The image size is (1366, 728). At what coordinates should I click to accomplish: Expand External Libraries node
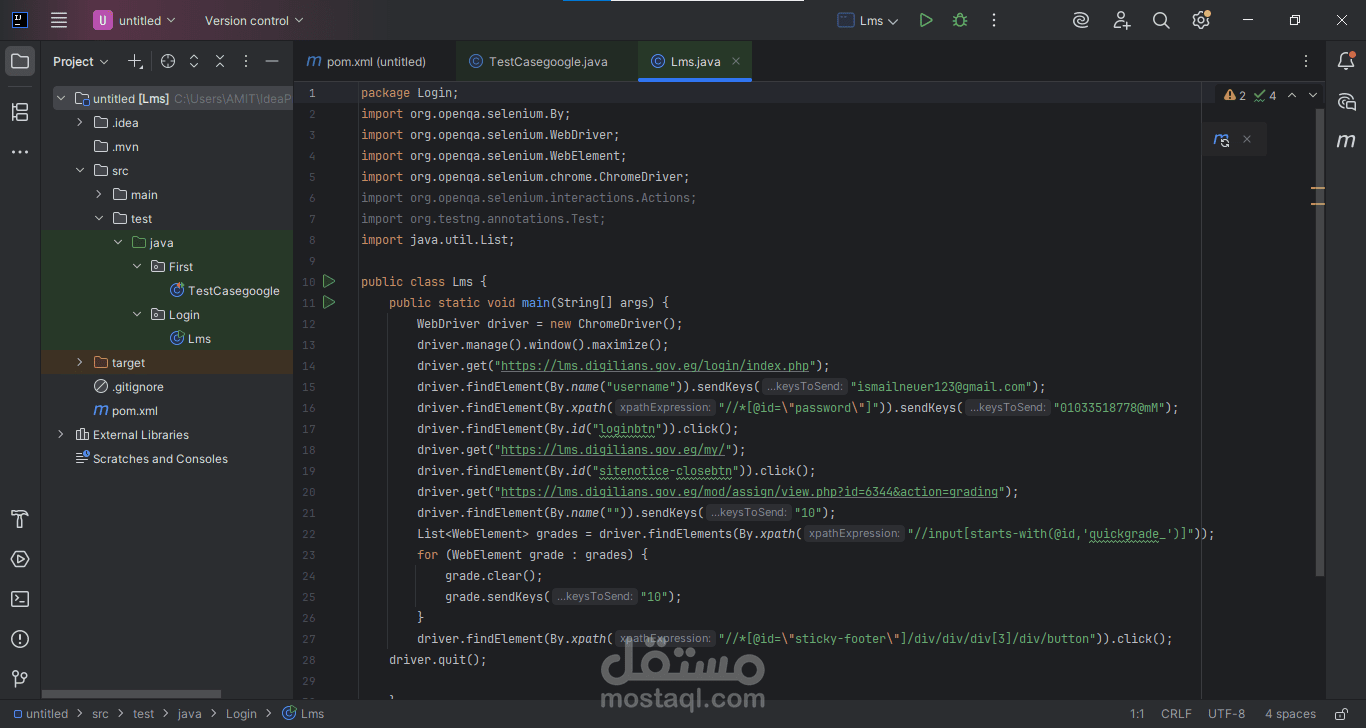click(x=61, y=435)
